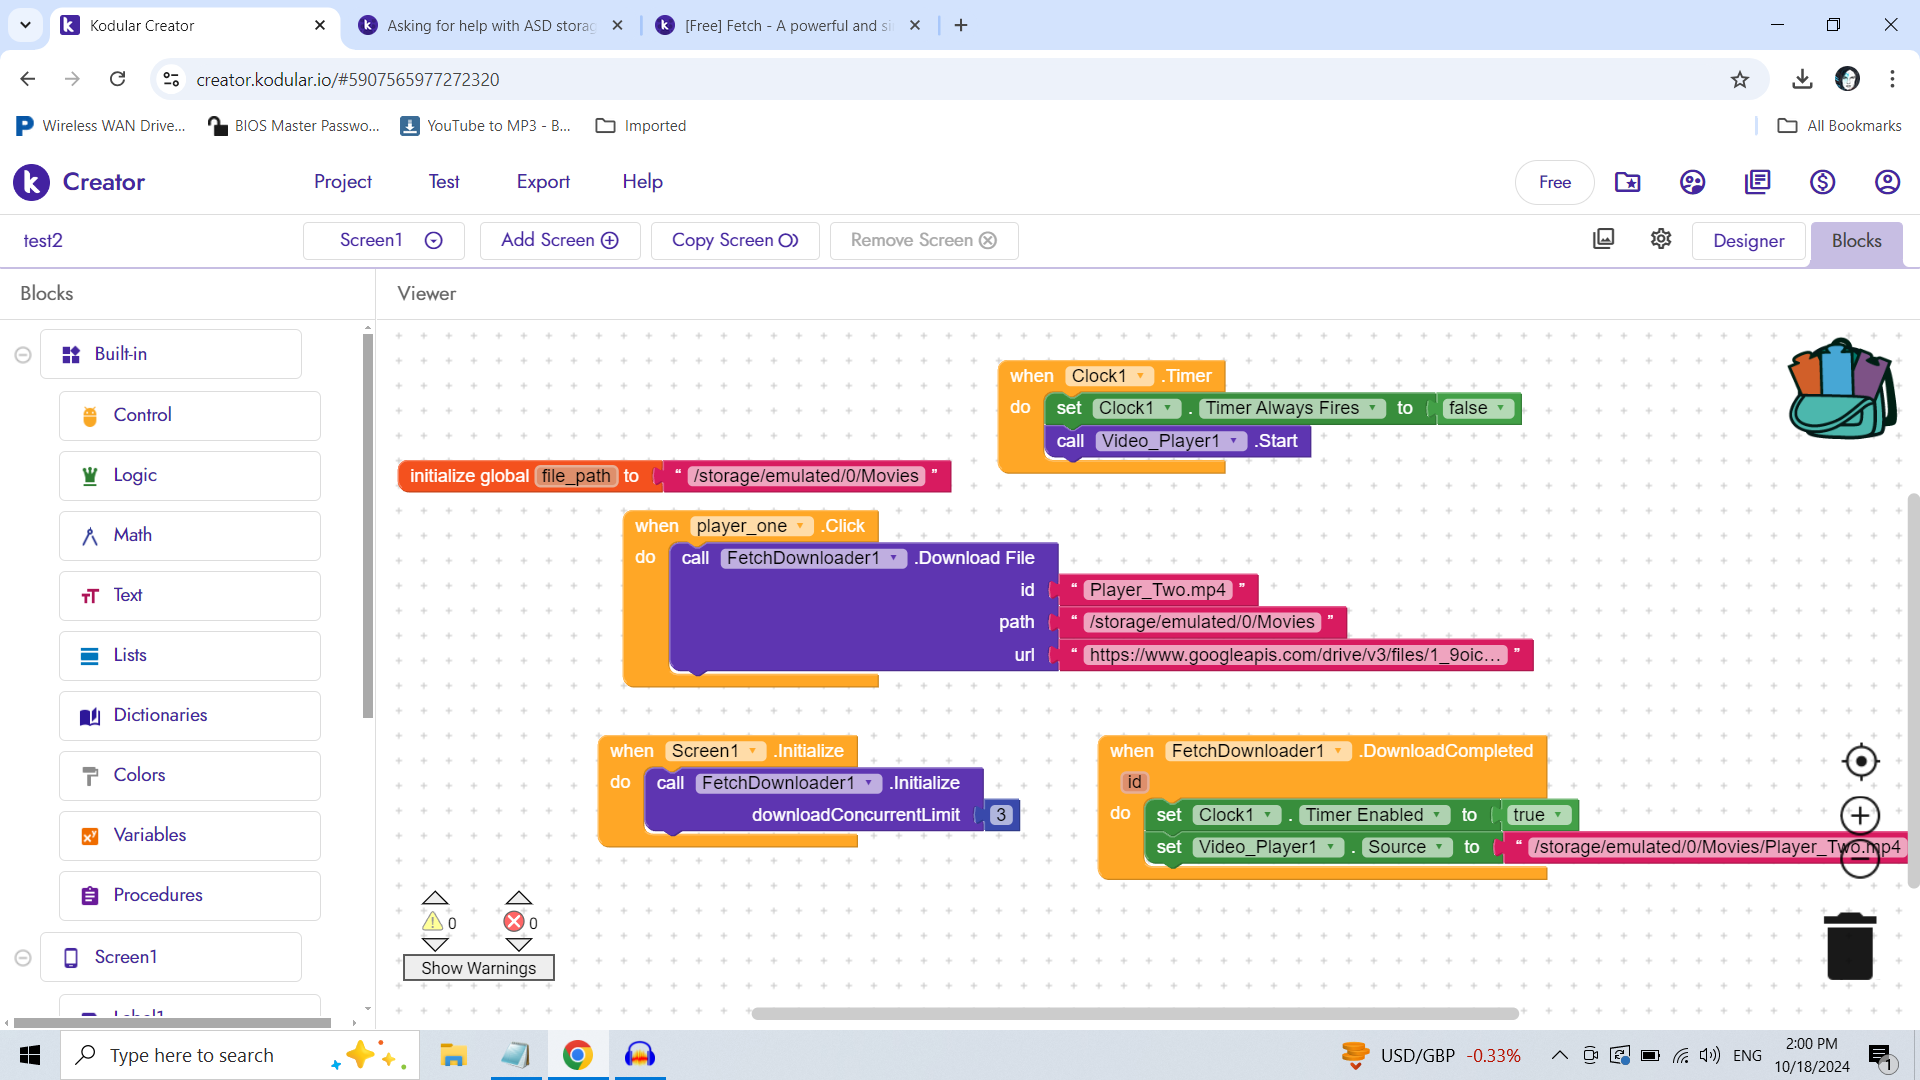Open the Assets manager icon
Image resolution: width=1920 pixels, height=1080 pixels.
[1603, 239]
